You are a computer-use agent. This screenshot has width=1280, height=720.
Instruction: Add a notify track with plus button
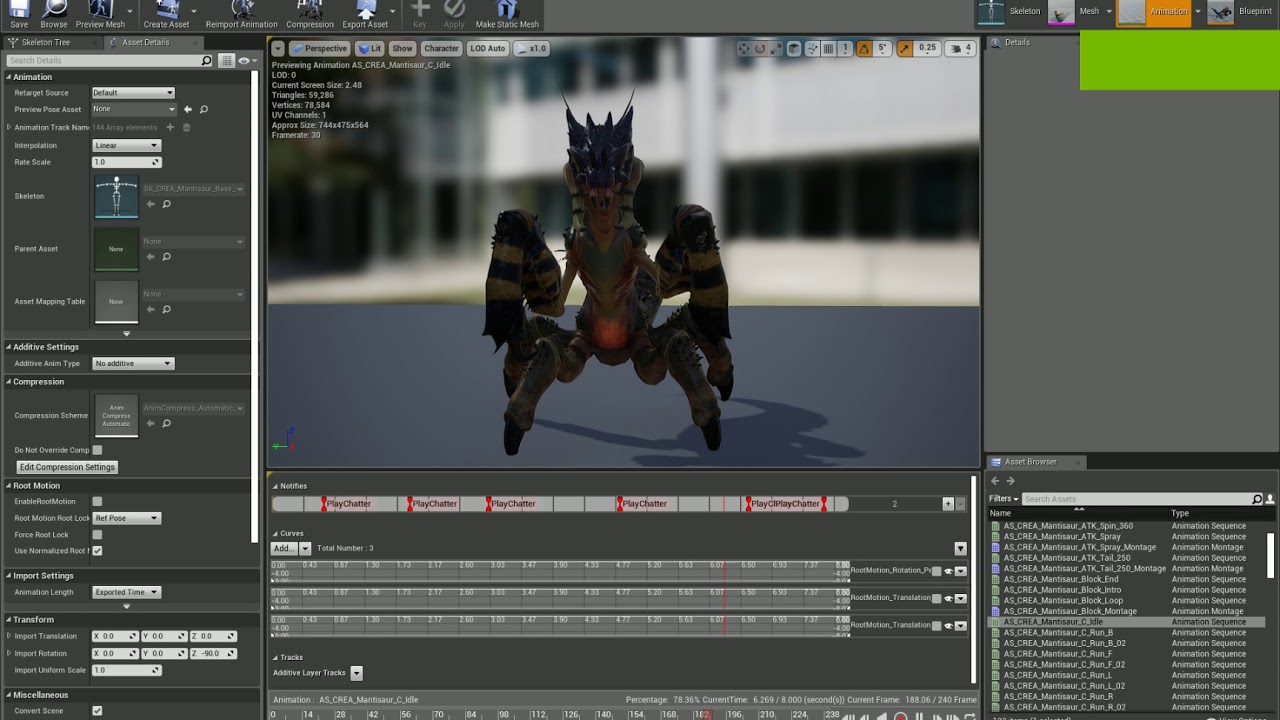(948, 504)
